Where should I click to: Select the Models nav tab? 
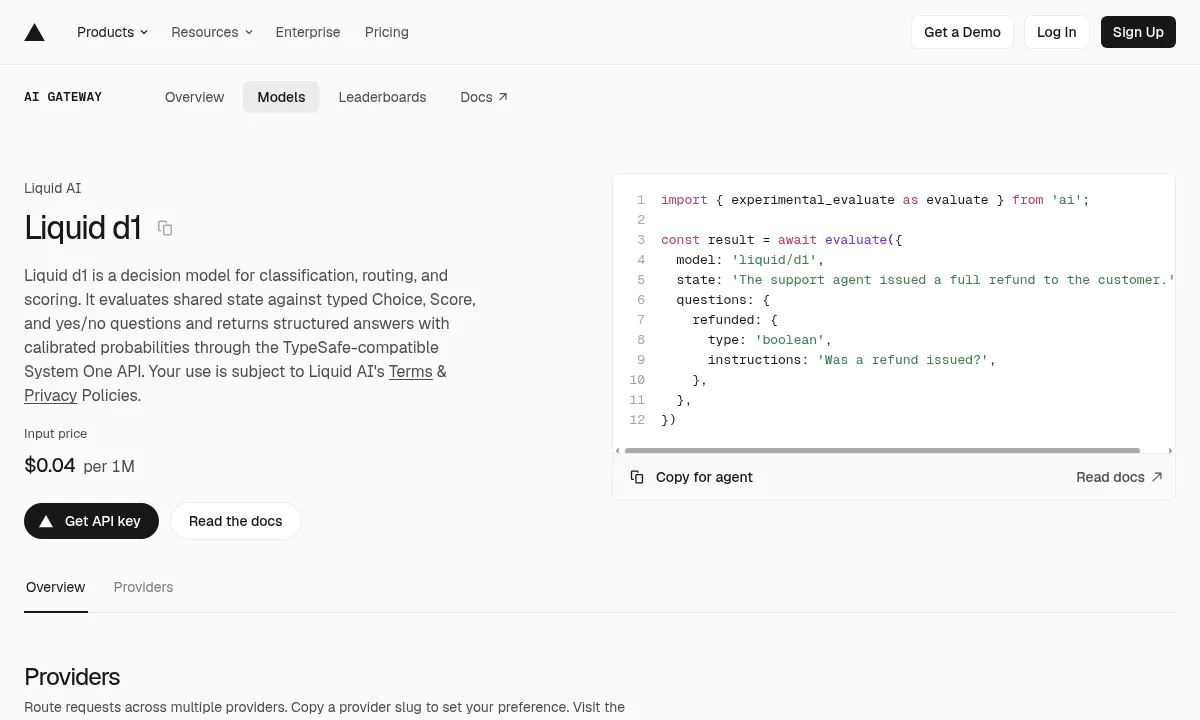pyautogui.click(x=281, y=97)
